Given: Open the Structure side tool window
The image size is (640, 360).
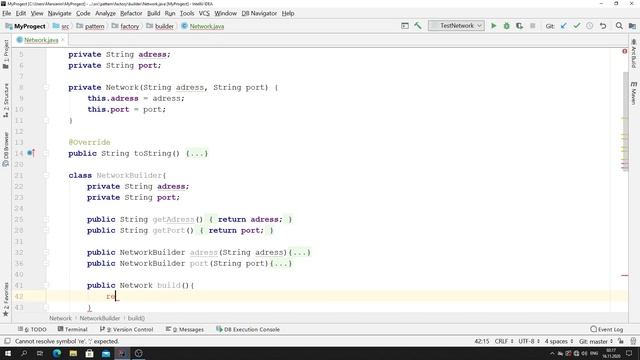Looking at the screenshot, I should coord(6,101).
